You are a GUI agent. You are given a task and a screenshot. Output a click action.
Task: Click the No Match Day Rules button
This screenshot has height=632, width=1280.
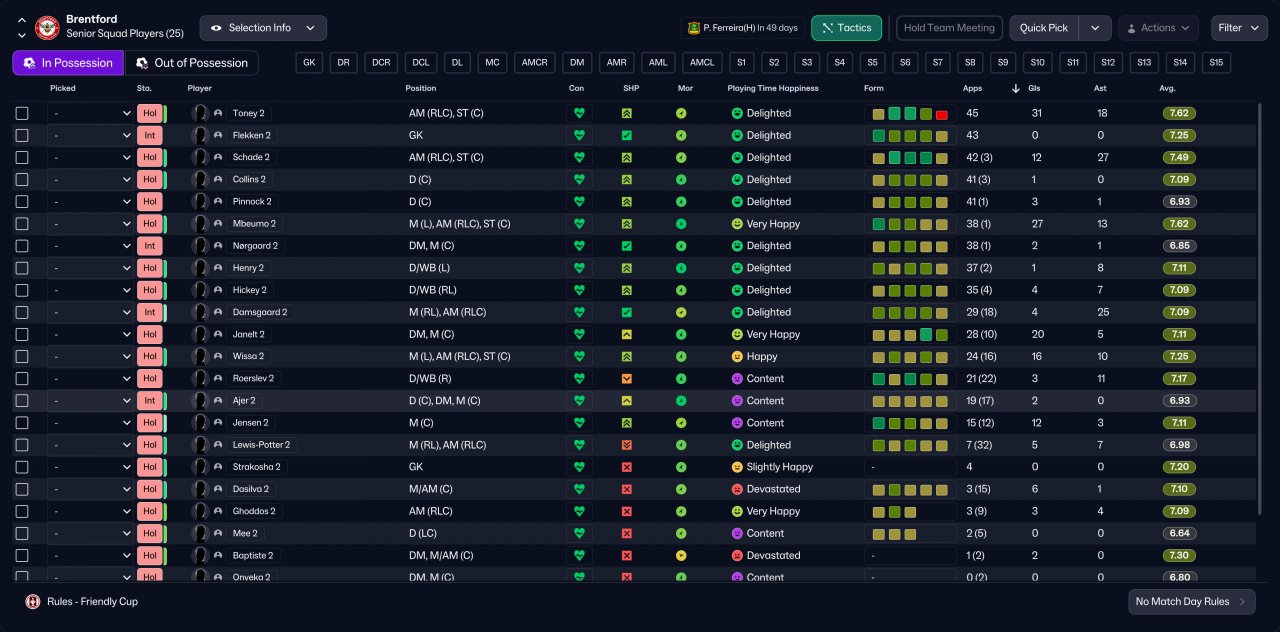(1191, 602)
